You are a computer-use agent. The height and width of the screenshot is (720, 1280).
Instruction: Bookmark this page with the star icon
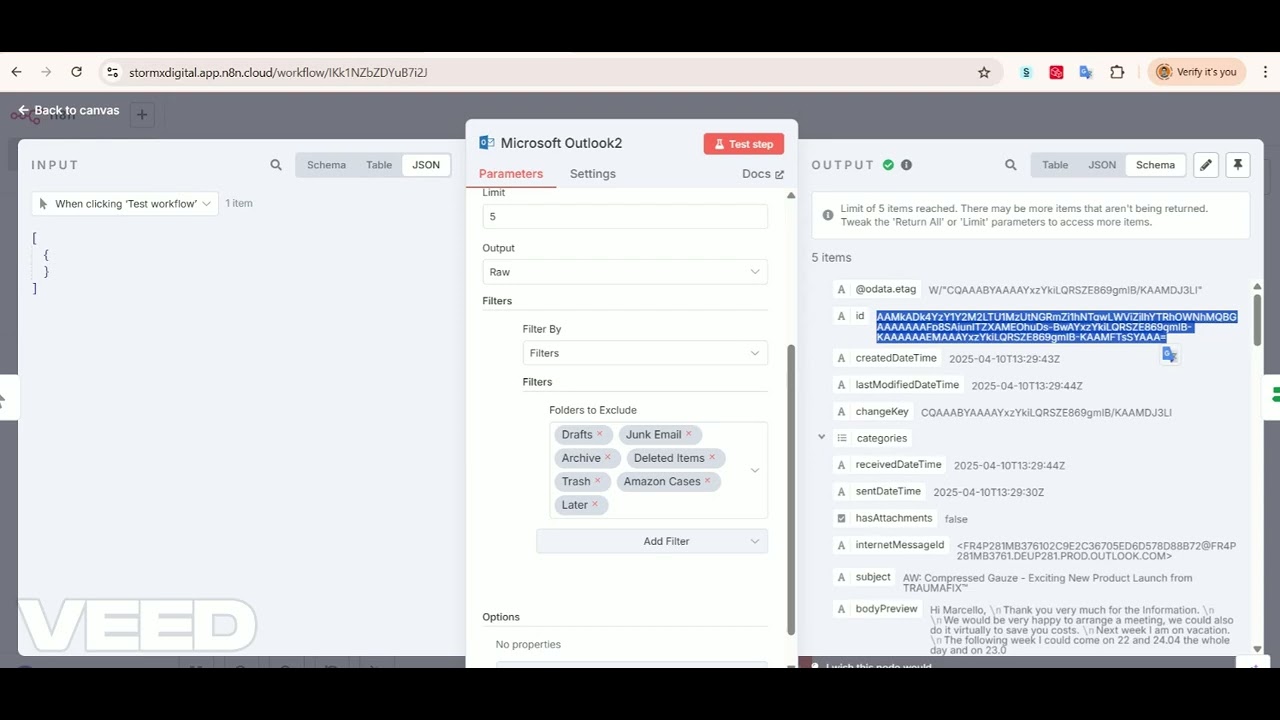click(984, 72)
